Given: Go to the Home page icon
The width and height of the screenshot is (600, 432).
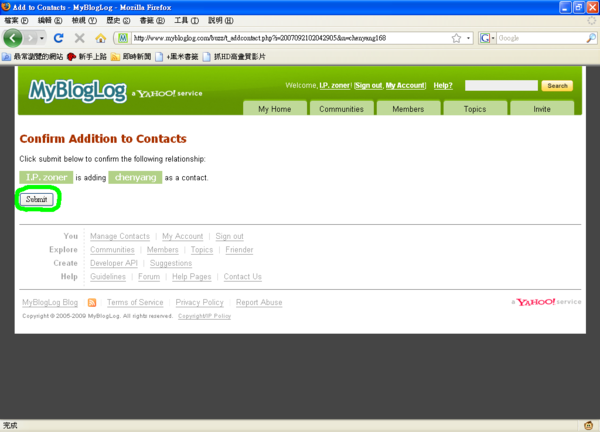Looking at the screenshot, I should coord(101,38).
